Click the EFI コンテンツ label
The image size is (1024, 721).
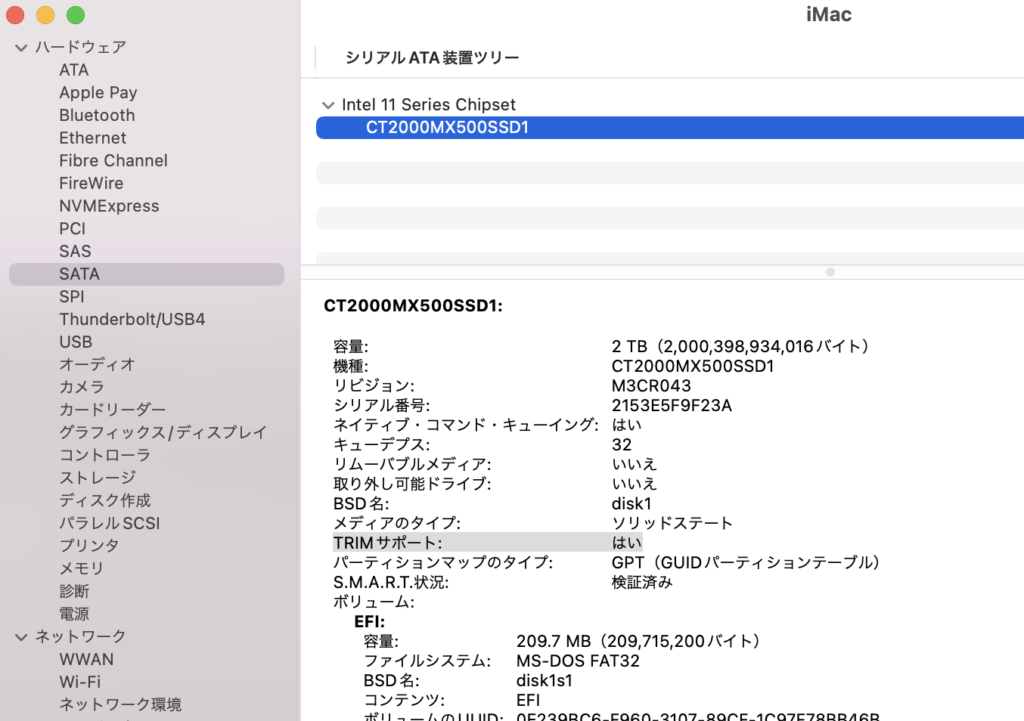(404, 700)
